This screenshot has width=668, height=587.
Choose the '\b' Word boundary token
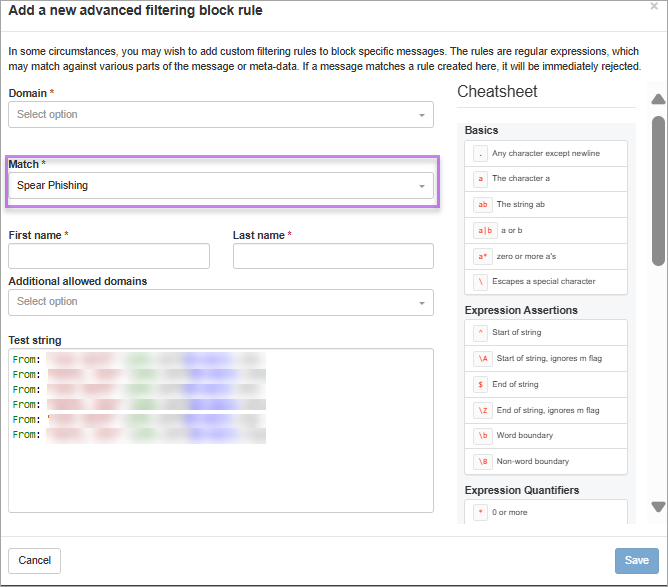[x=483, y=436]
